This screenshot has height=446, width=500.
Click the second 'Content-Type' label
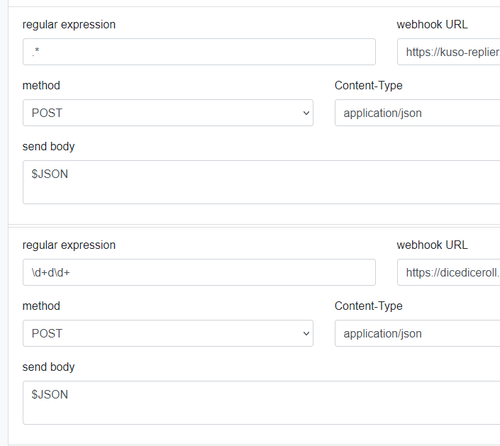(x=368, y=306)
